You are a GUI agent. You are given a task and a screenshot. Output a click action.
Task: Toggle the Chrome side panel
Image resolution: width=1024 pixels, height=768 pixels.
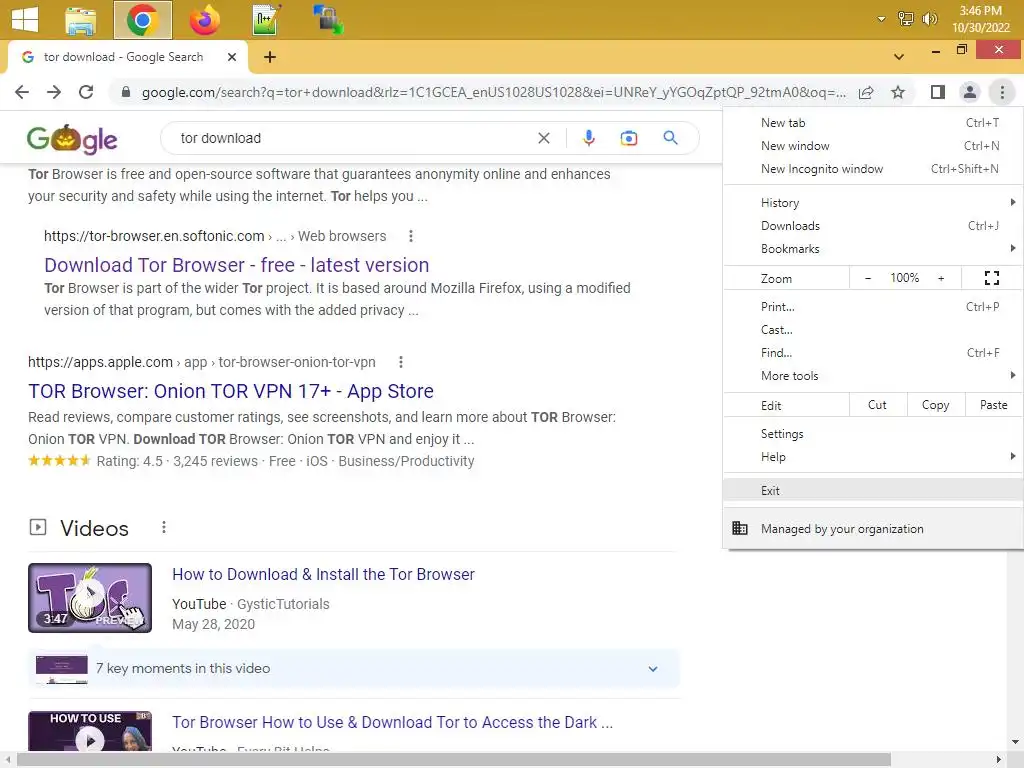(x=938, y=92)
